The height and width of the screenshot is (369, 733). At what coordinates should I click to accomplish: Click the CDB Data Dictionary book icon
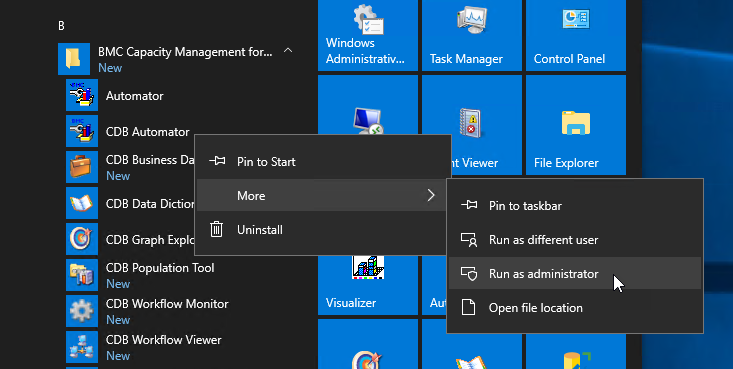point(82,203)
